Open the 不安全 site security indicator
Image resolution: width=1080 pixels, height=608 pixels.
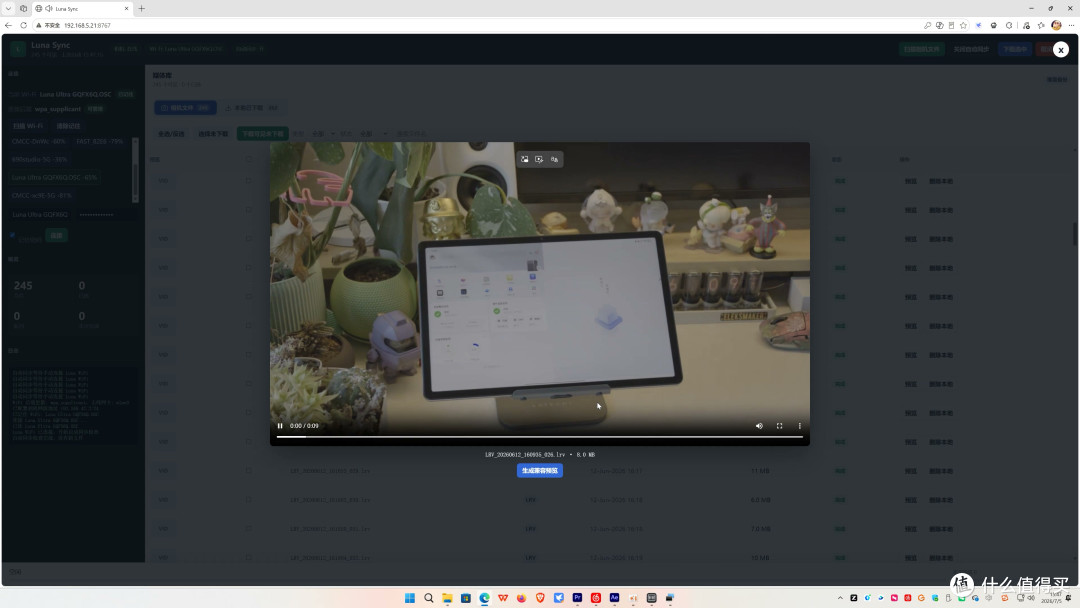coord(48,25)
